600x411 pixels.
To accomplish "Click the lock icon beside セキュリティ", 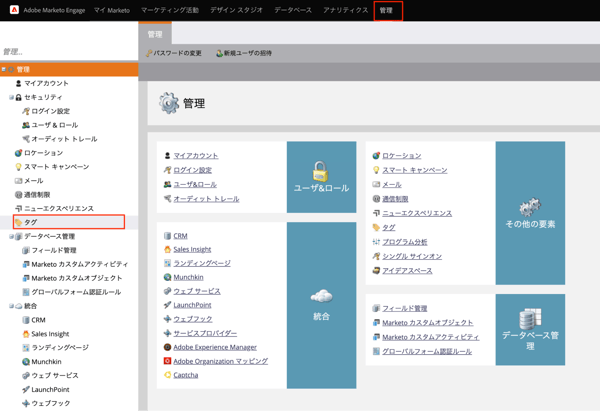I will [18, 97].
